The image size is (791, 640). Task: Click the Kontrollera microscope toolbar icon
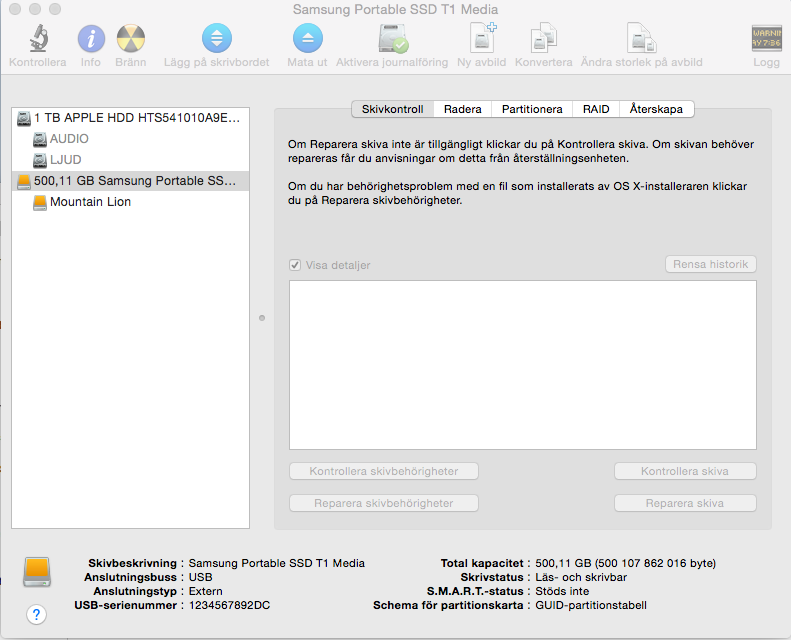click(x=38, y=39)
